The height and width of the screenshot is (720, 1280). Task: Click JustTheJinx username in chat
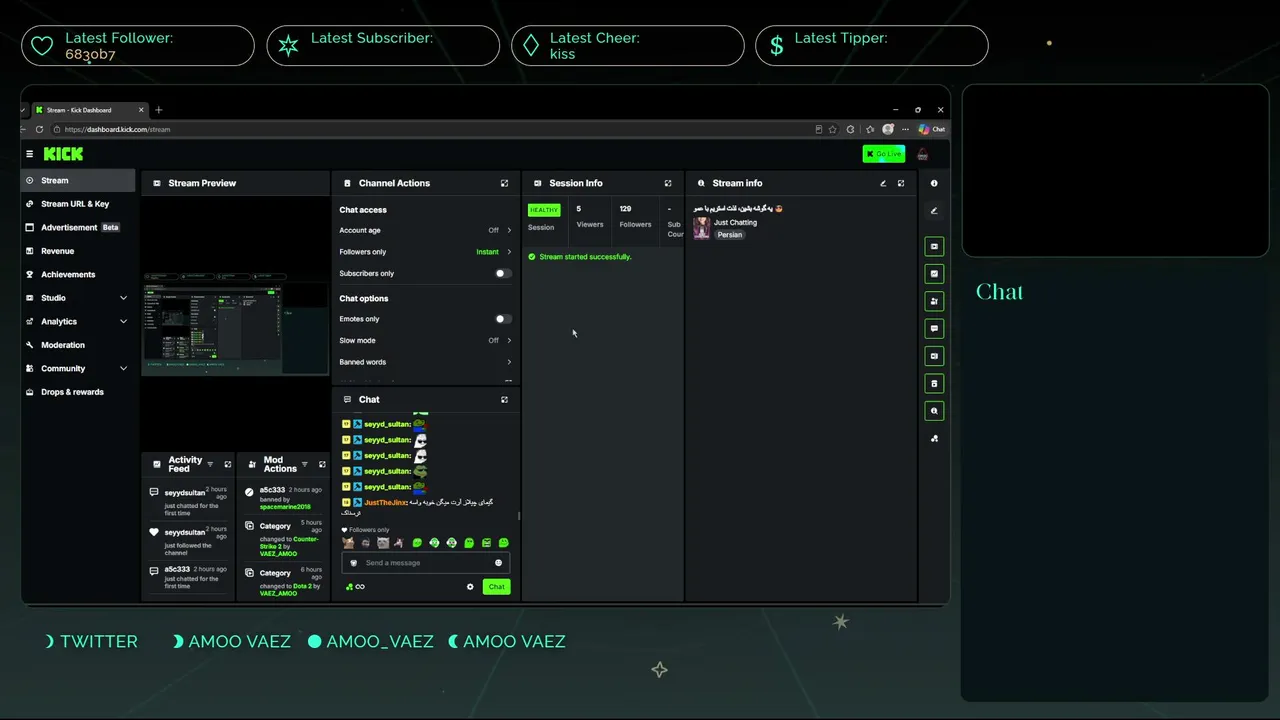point(386,502)
